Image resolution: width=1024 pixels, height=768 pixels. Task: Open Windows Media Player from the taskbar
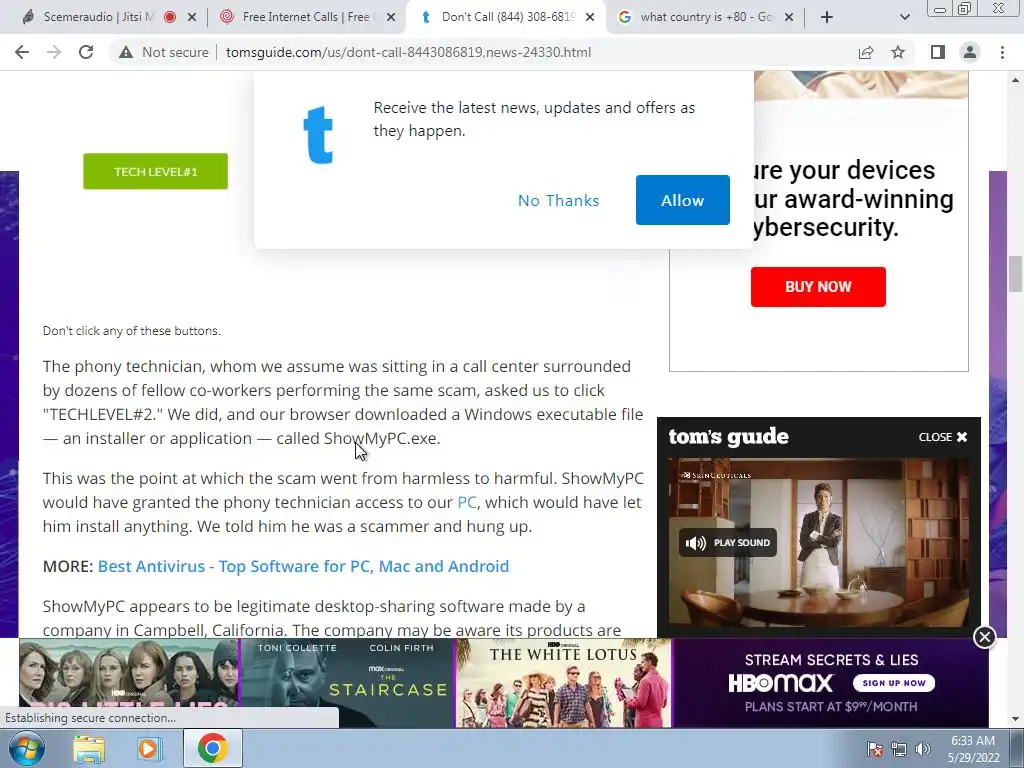[x=150, y=749]
